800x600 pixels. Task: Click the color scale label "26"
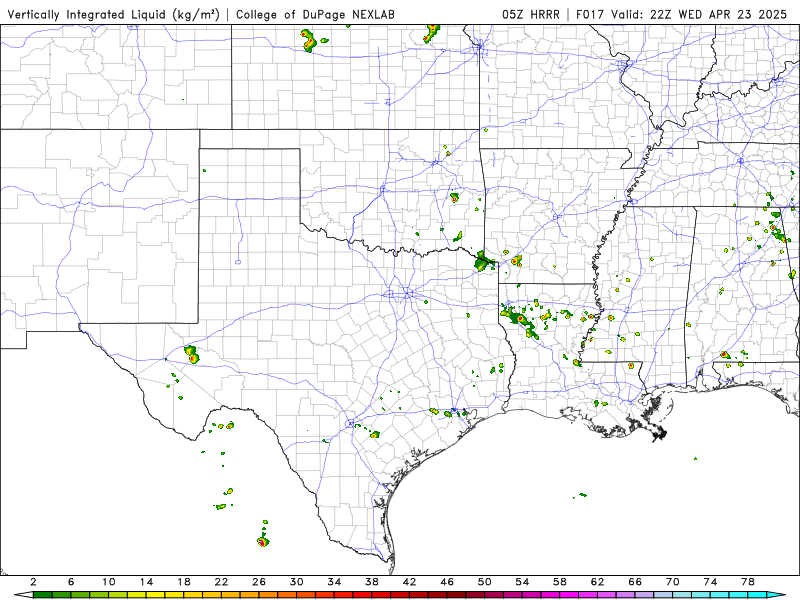click(x=259, y=582)
